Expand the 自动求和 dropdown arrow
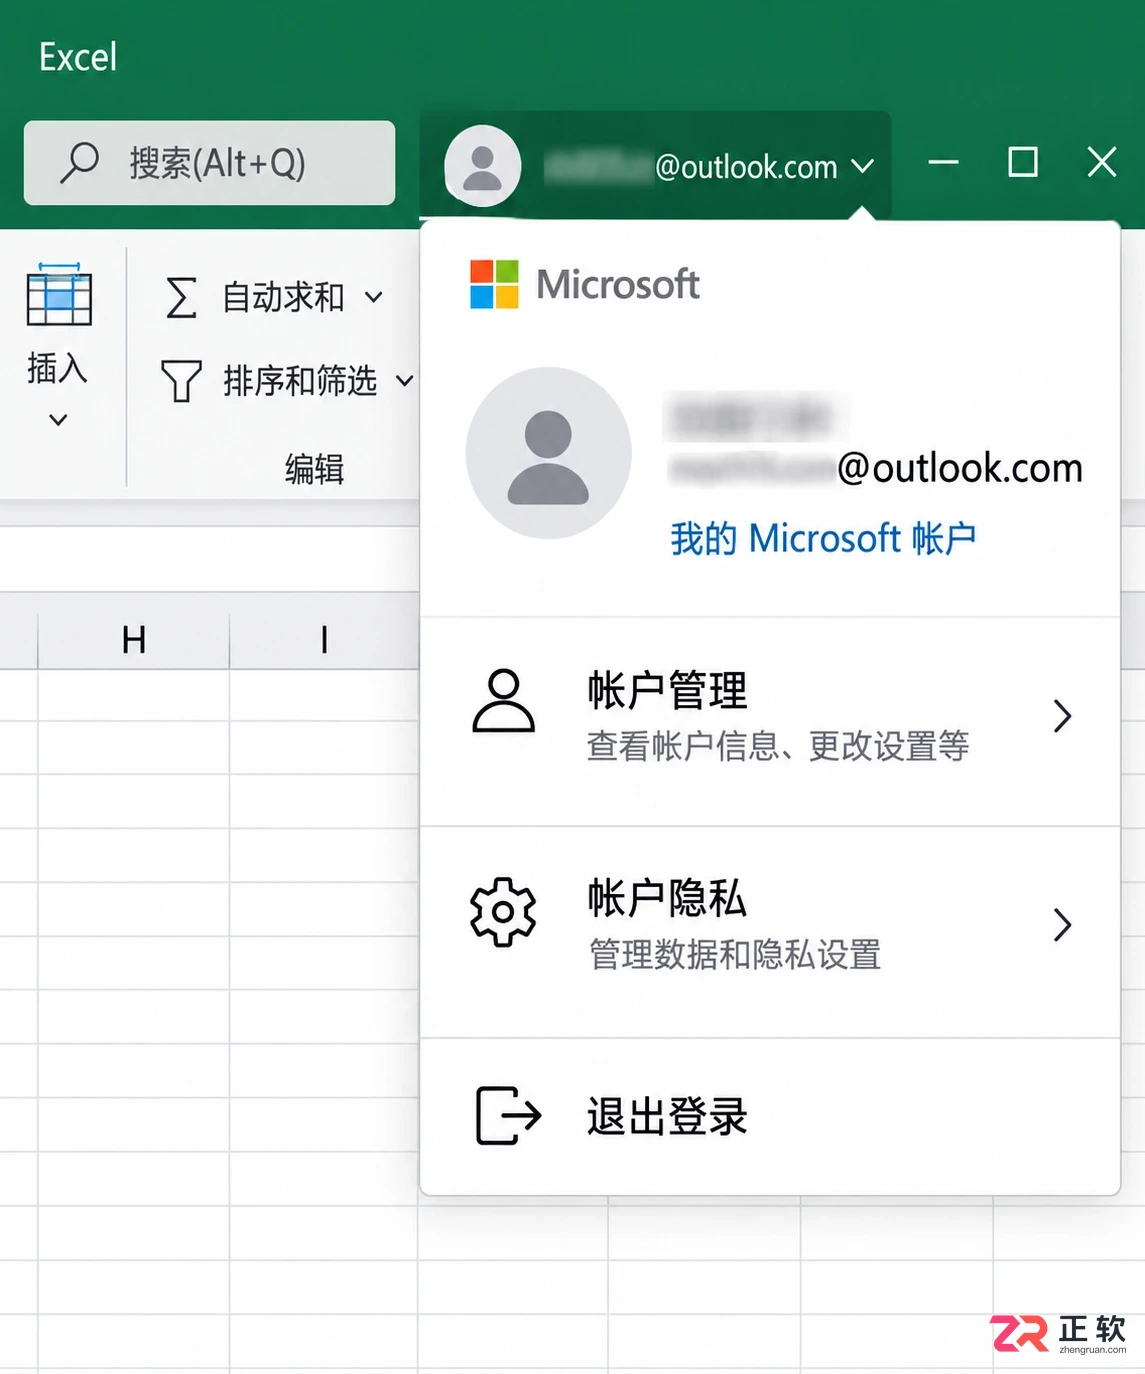Screen dimensions: 1145x1374 [x=374, y=297]
